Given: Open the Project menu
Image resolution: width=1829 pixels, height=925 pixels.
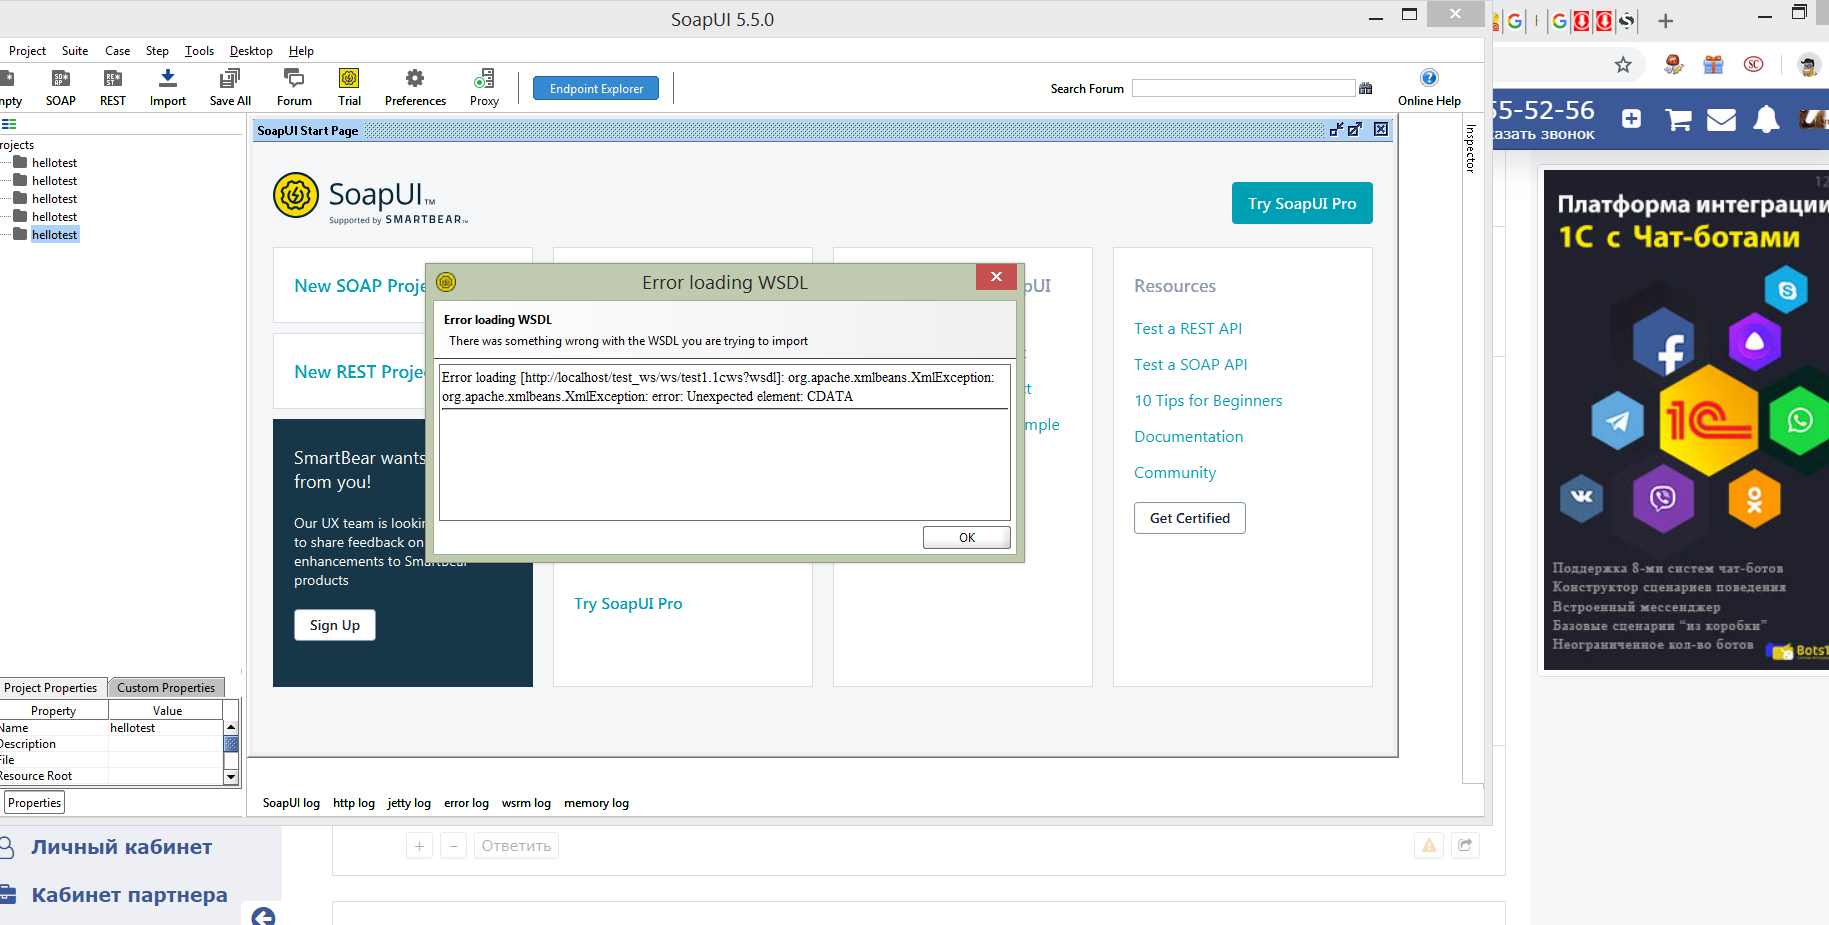Looking at the screenshot, I should click(x=27, y=51).
